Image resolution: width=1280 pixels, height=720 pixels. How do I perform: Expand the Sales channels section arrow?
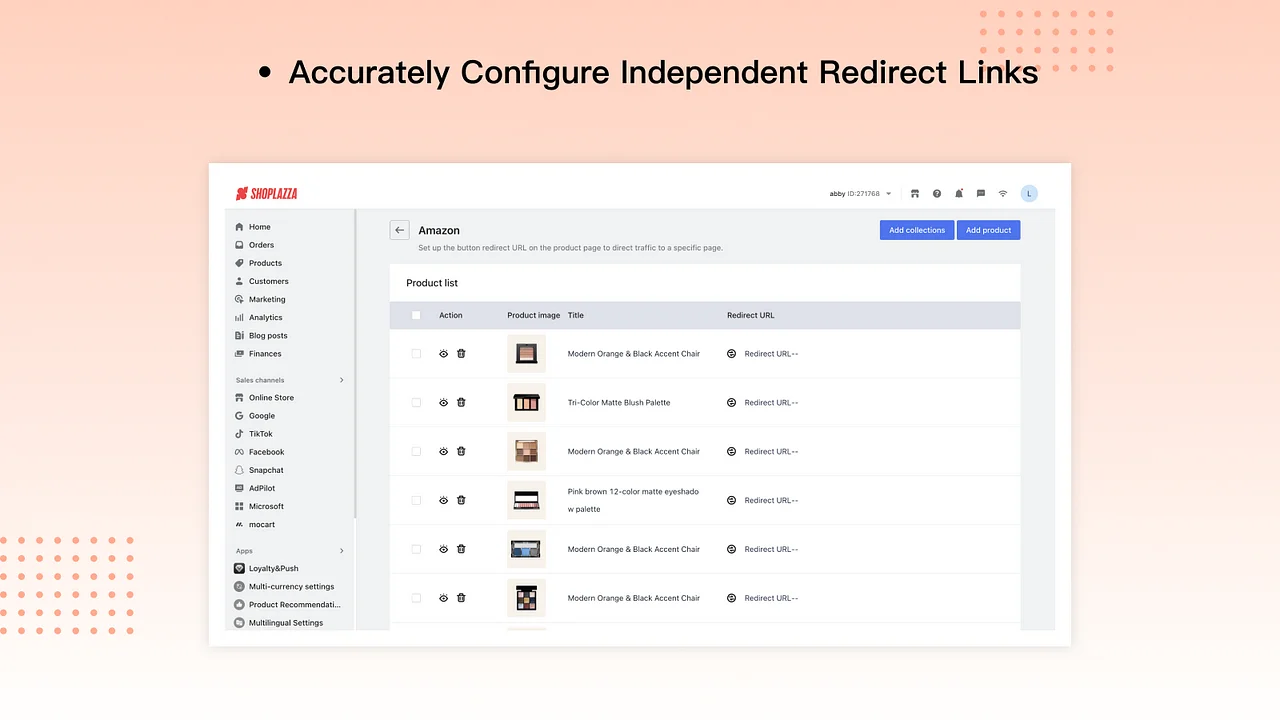tap(341, 380)
